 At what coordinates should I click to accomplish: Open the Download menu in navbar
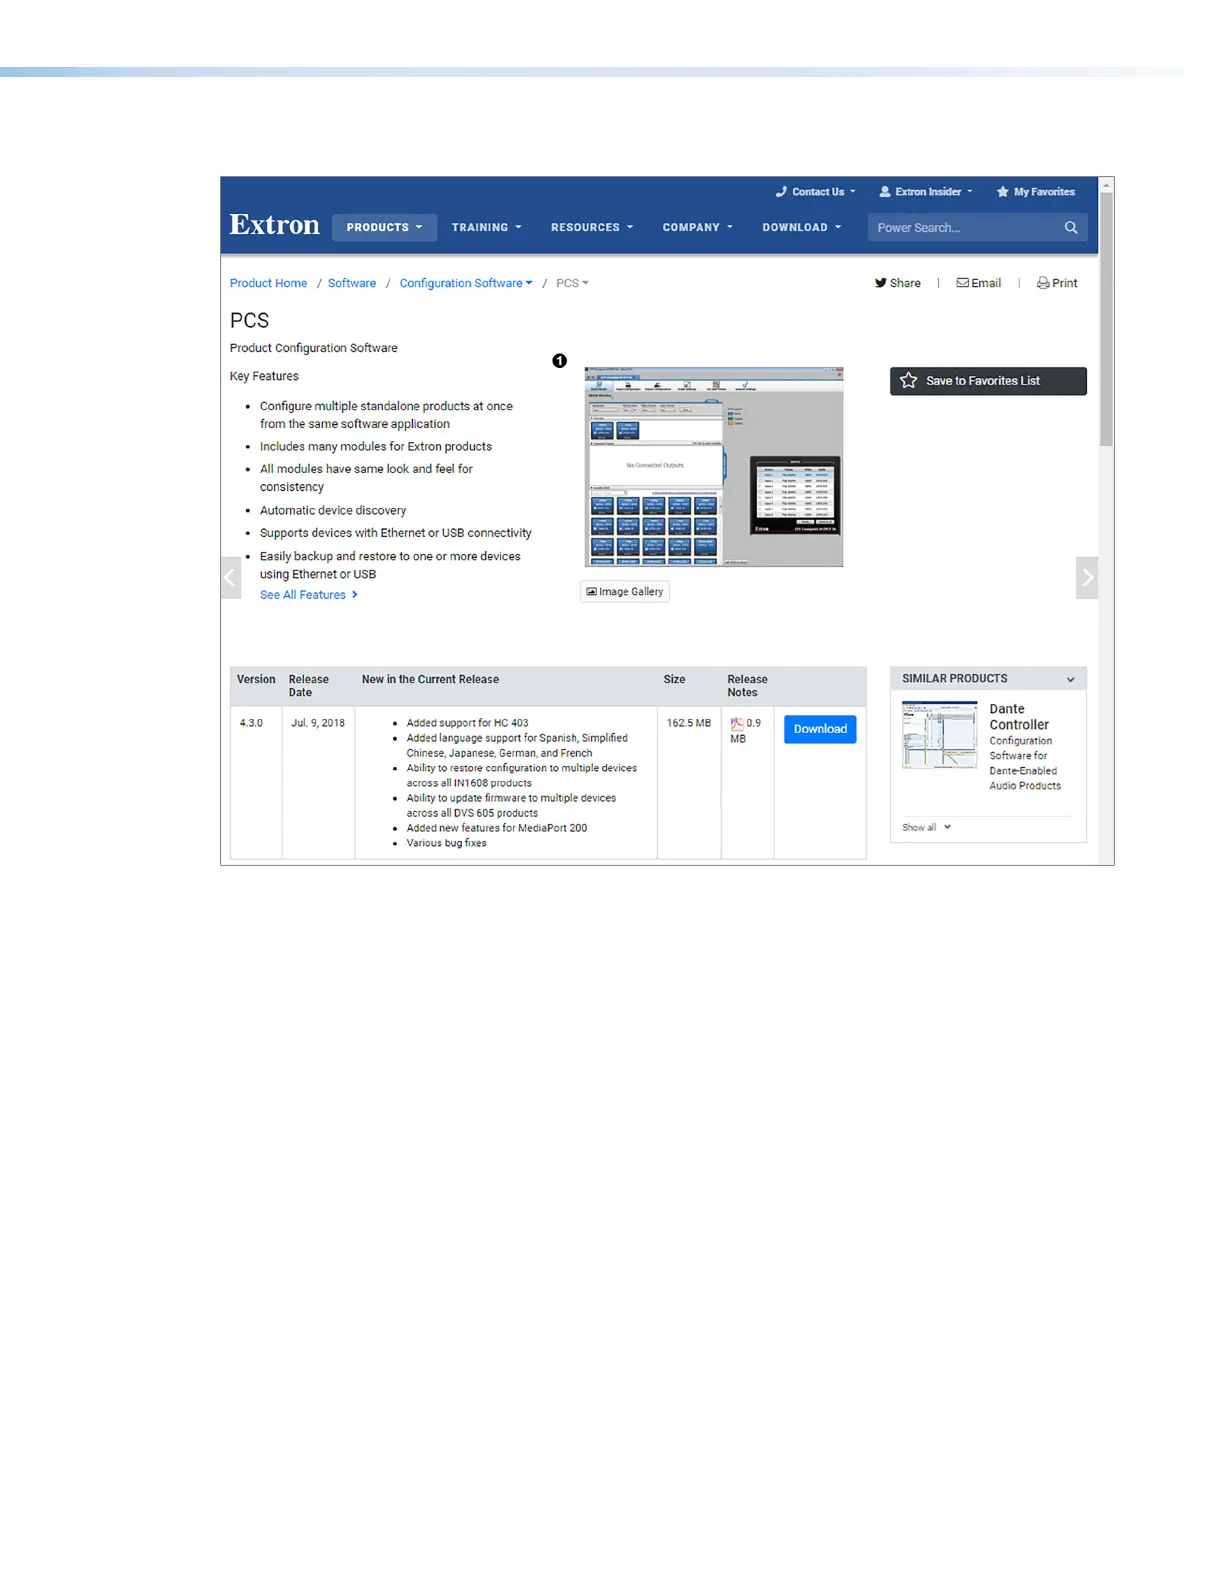pyautogui.click(x=802, y=227)
